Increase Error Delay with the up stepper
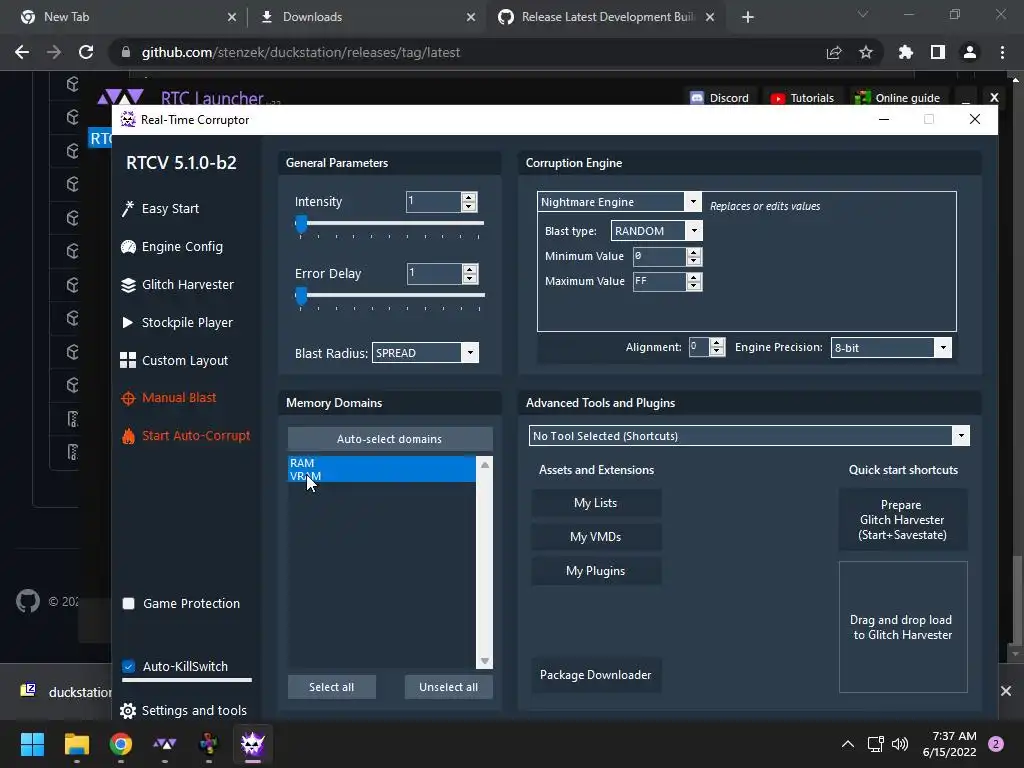This screenshot has width=1024, height=768. [470, 269]
